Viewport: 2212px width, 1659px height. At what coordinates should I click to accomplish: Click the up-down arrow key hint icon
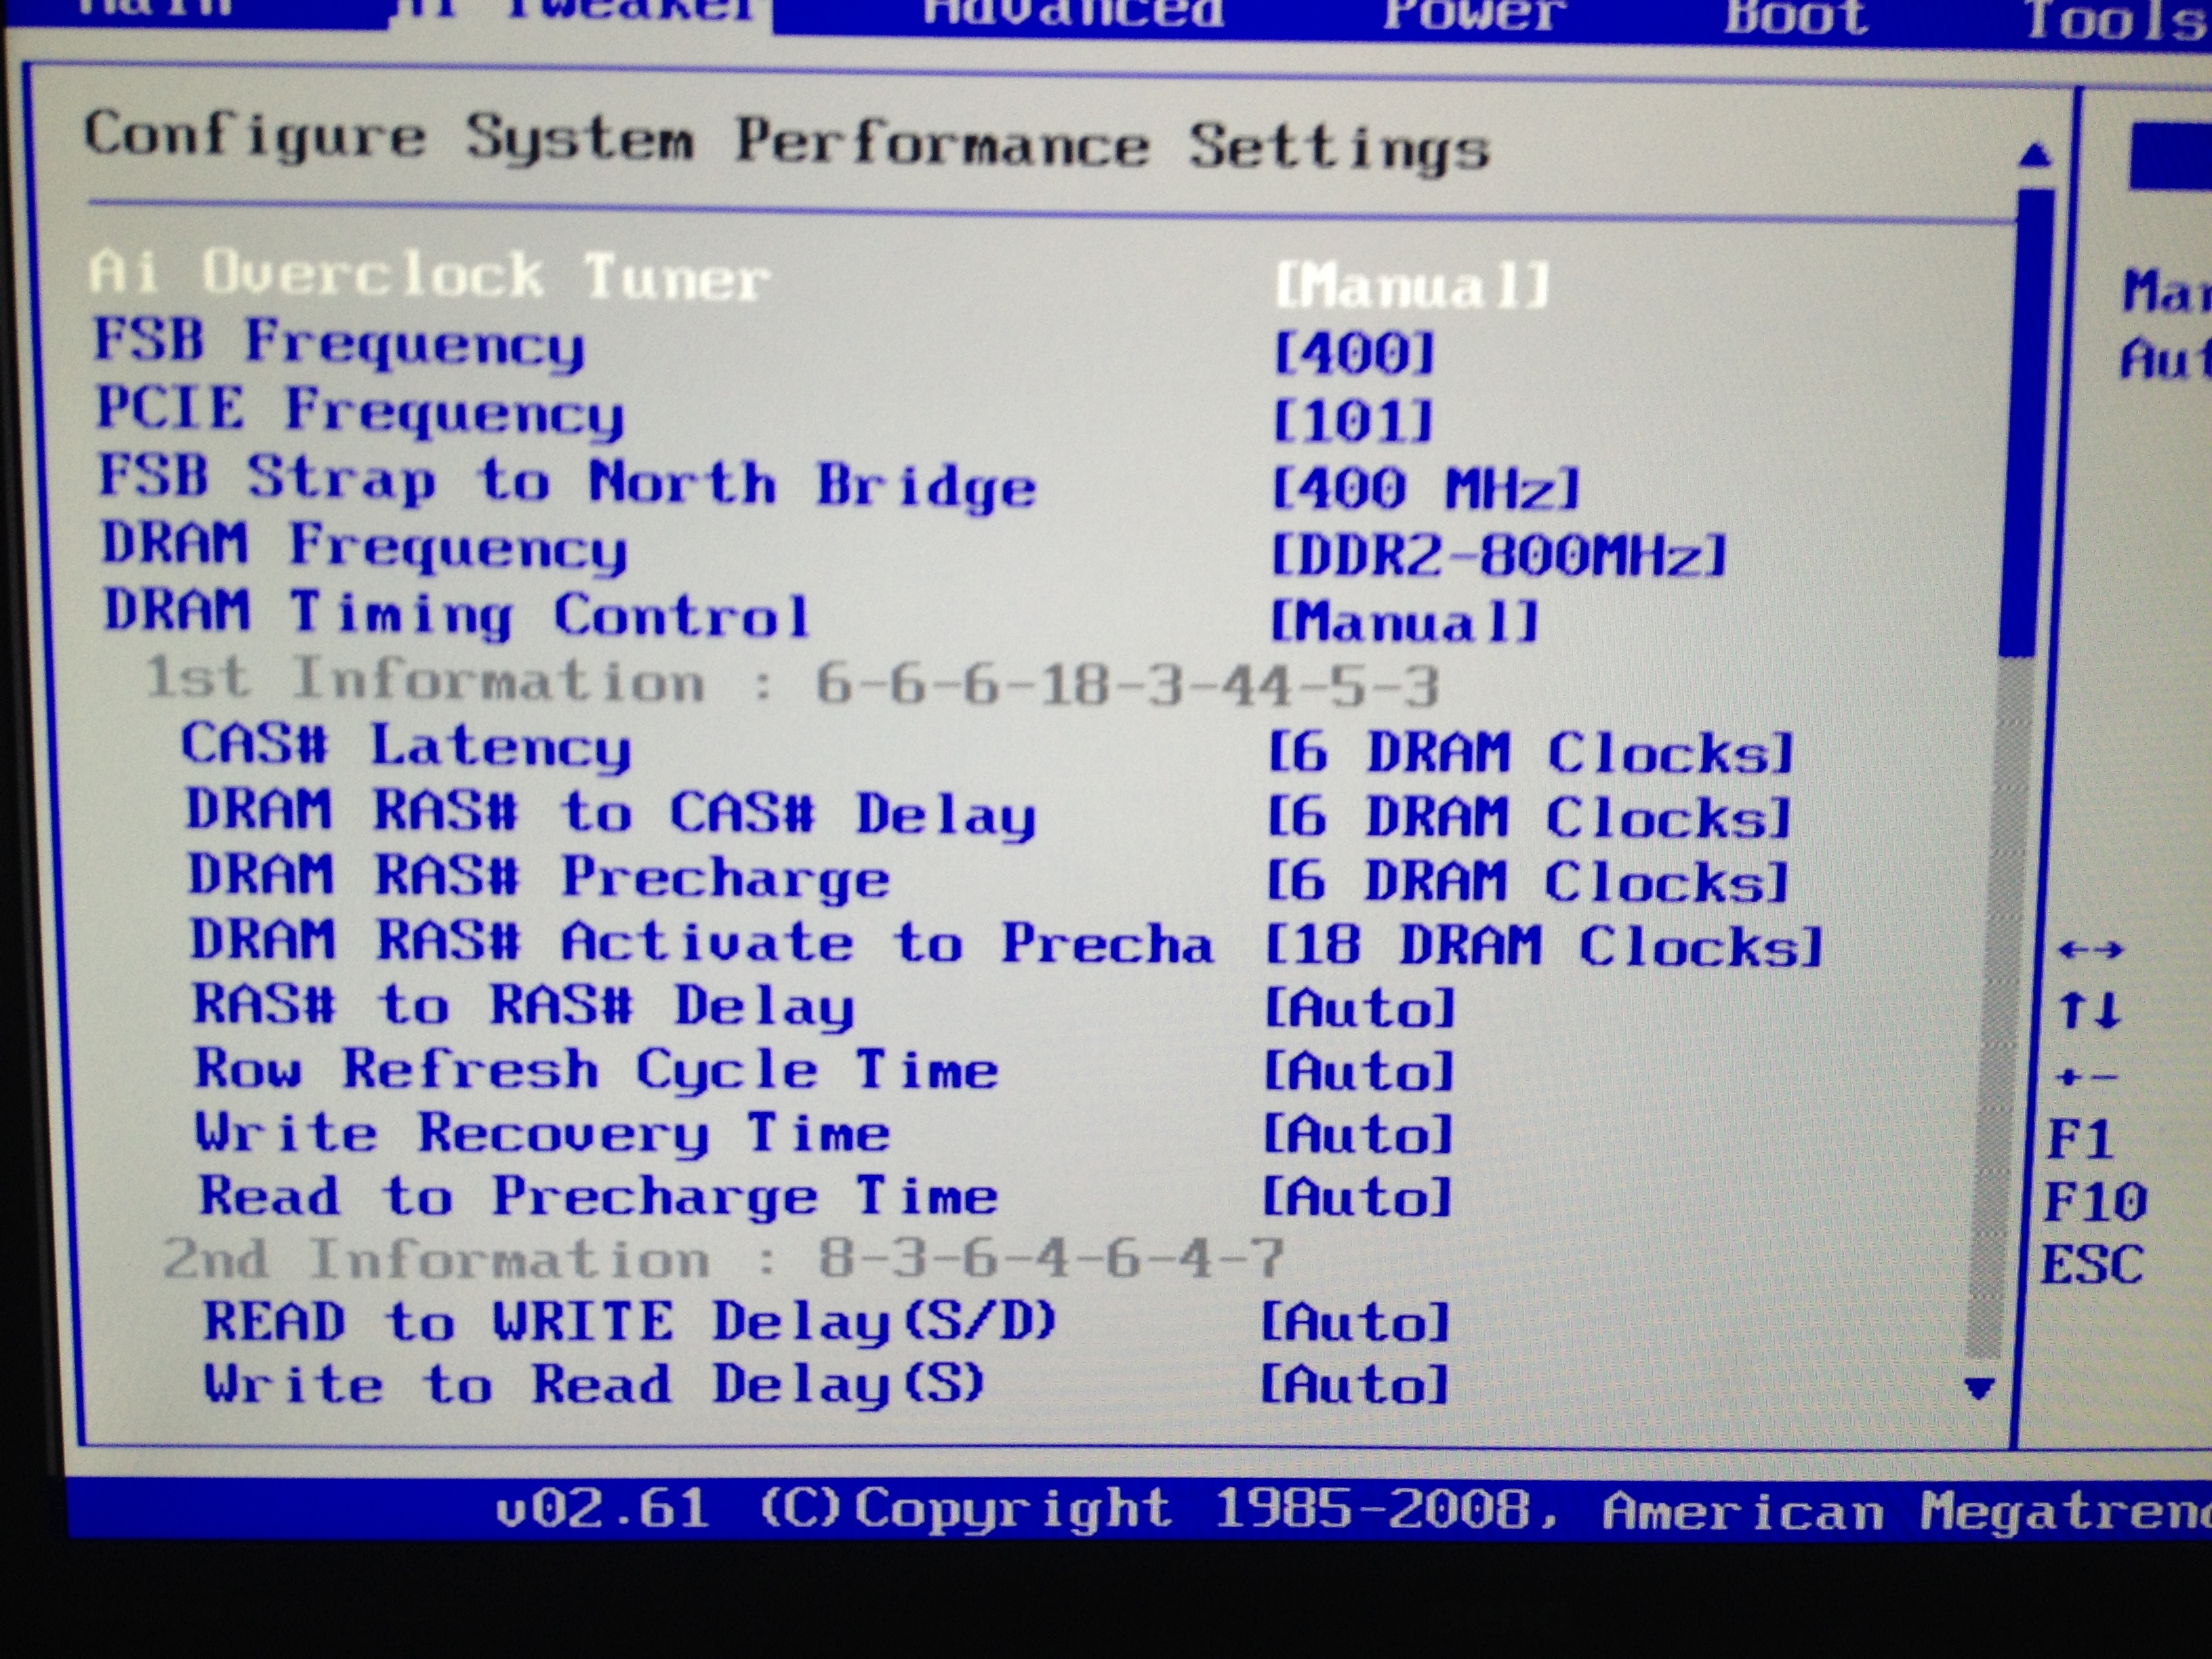click(2090, 1010)
